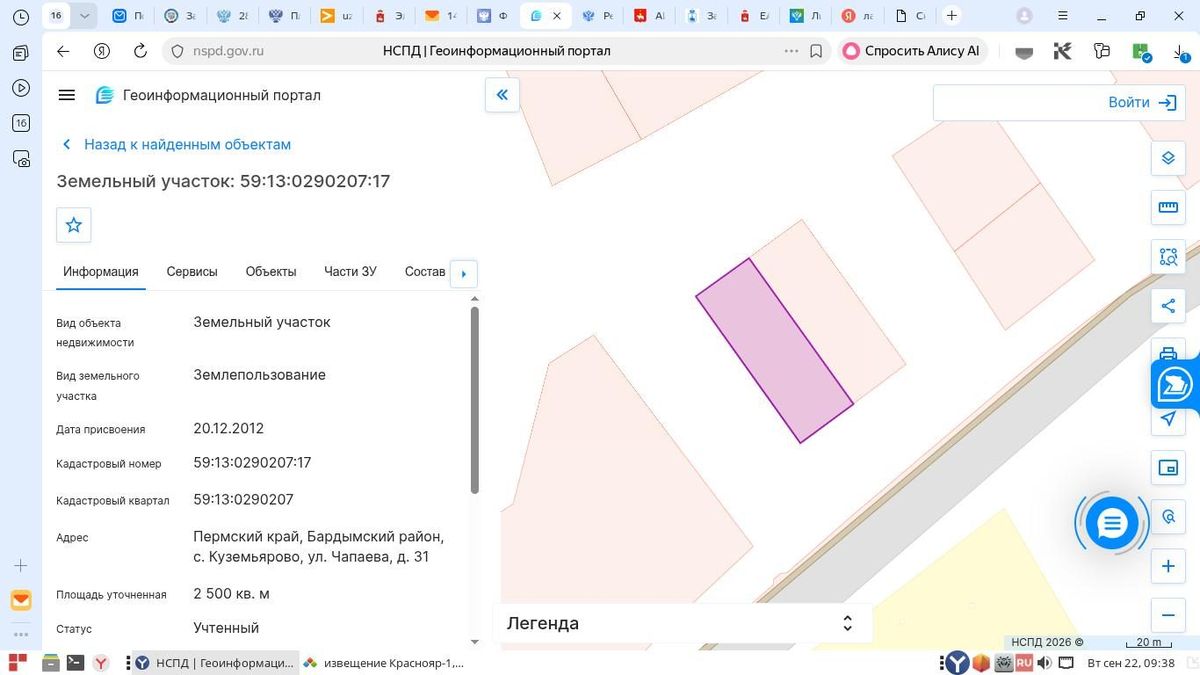Click Назад к найденным объектам link
The width and height of the screenshot is (1200, 675).
coord(177,144)
